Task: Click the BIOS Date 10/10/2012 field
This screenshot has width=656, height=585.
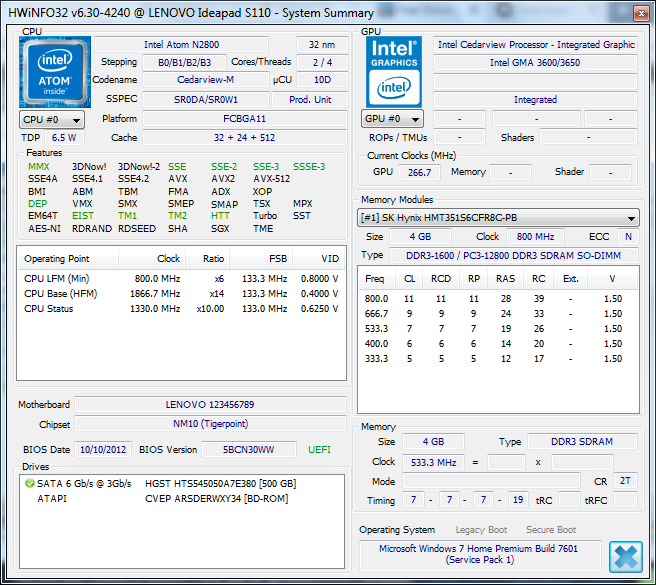Action: tap(103, 449)
